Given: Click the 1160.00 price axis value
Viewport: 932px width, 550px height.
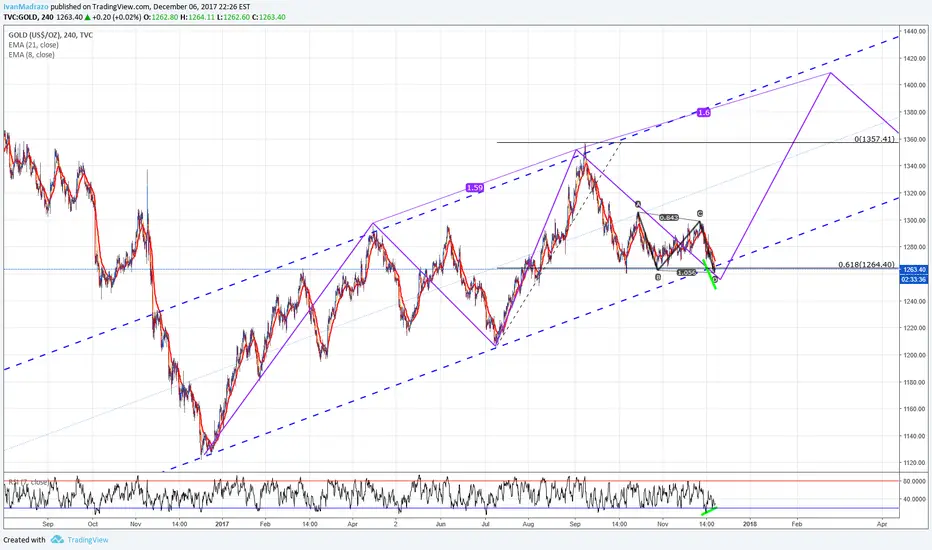Looking at the screenshot, I should pyautogui.click(x=915, y=408).
